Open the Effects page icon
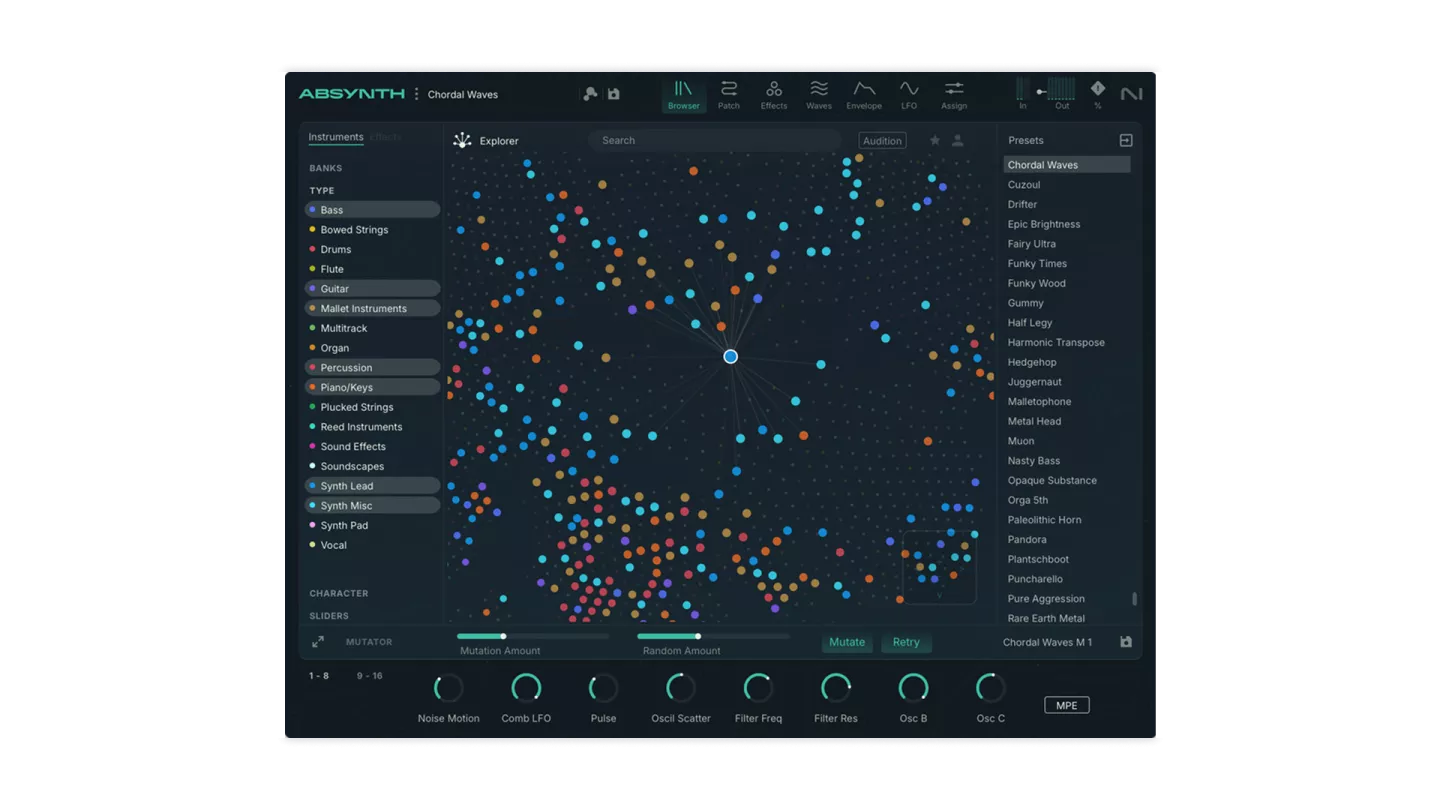This screenshot has width=1440, height=810. [x=774, y=94]
